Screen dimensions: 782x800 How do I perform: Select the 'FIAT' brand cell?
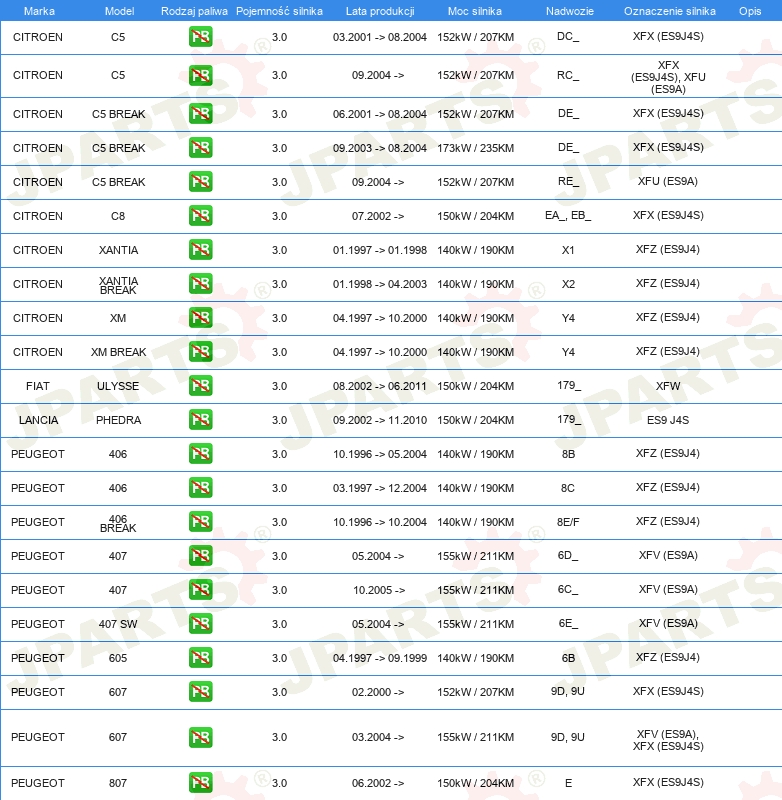(38, 386)
